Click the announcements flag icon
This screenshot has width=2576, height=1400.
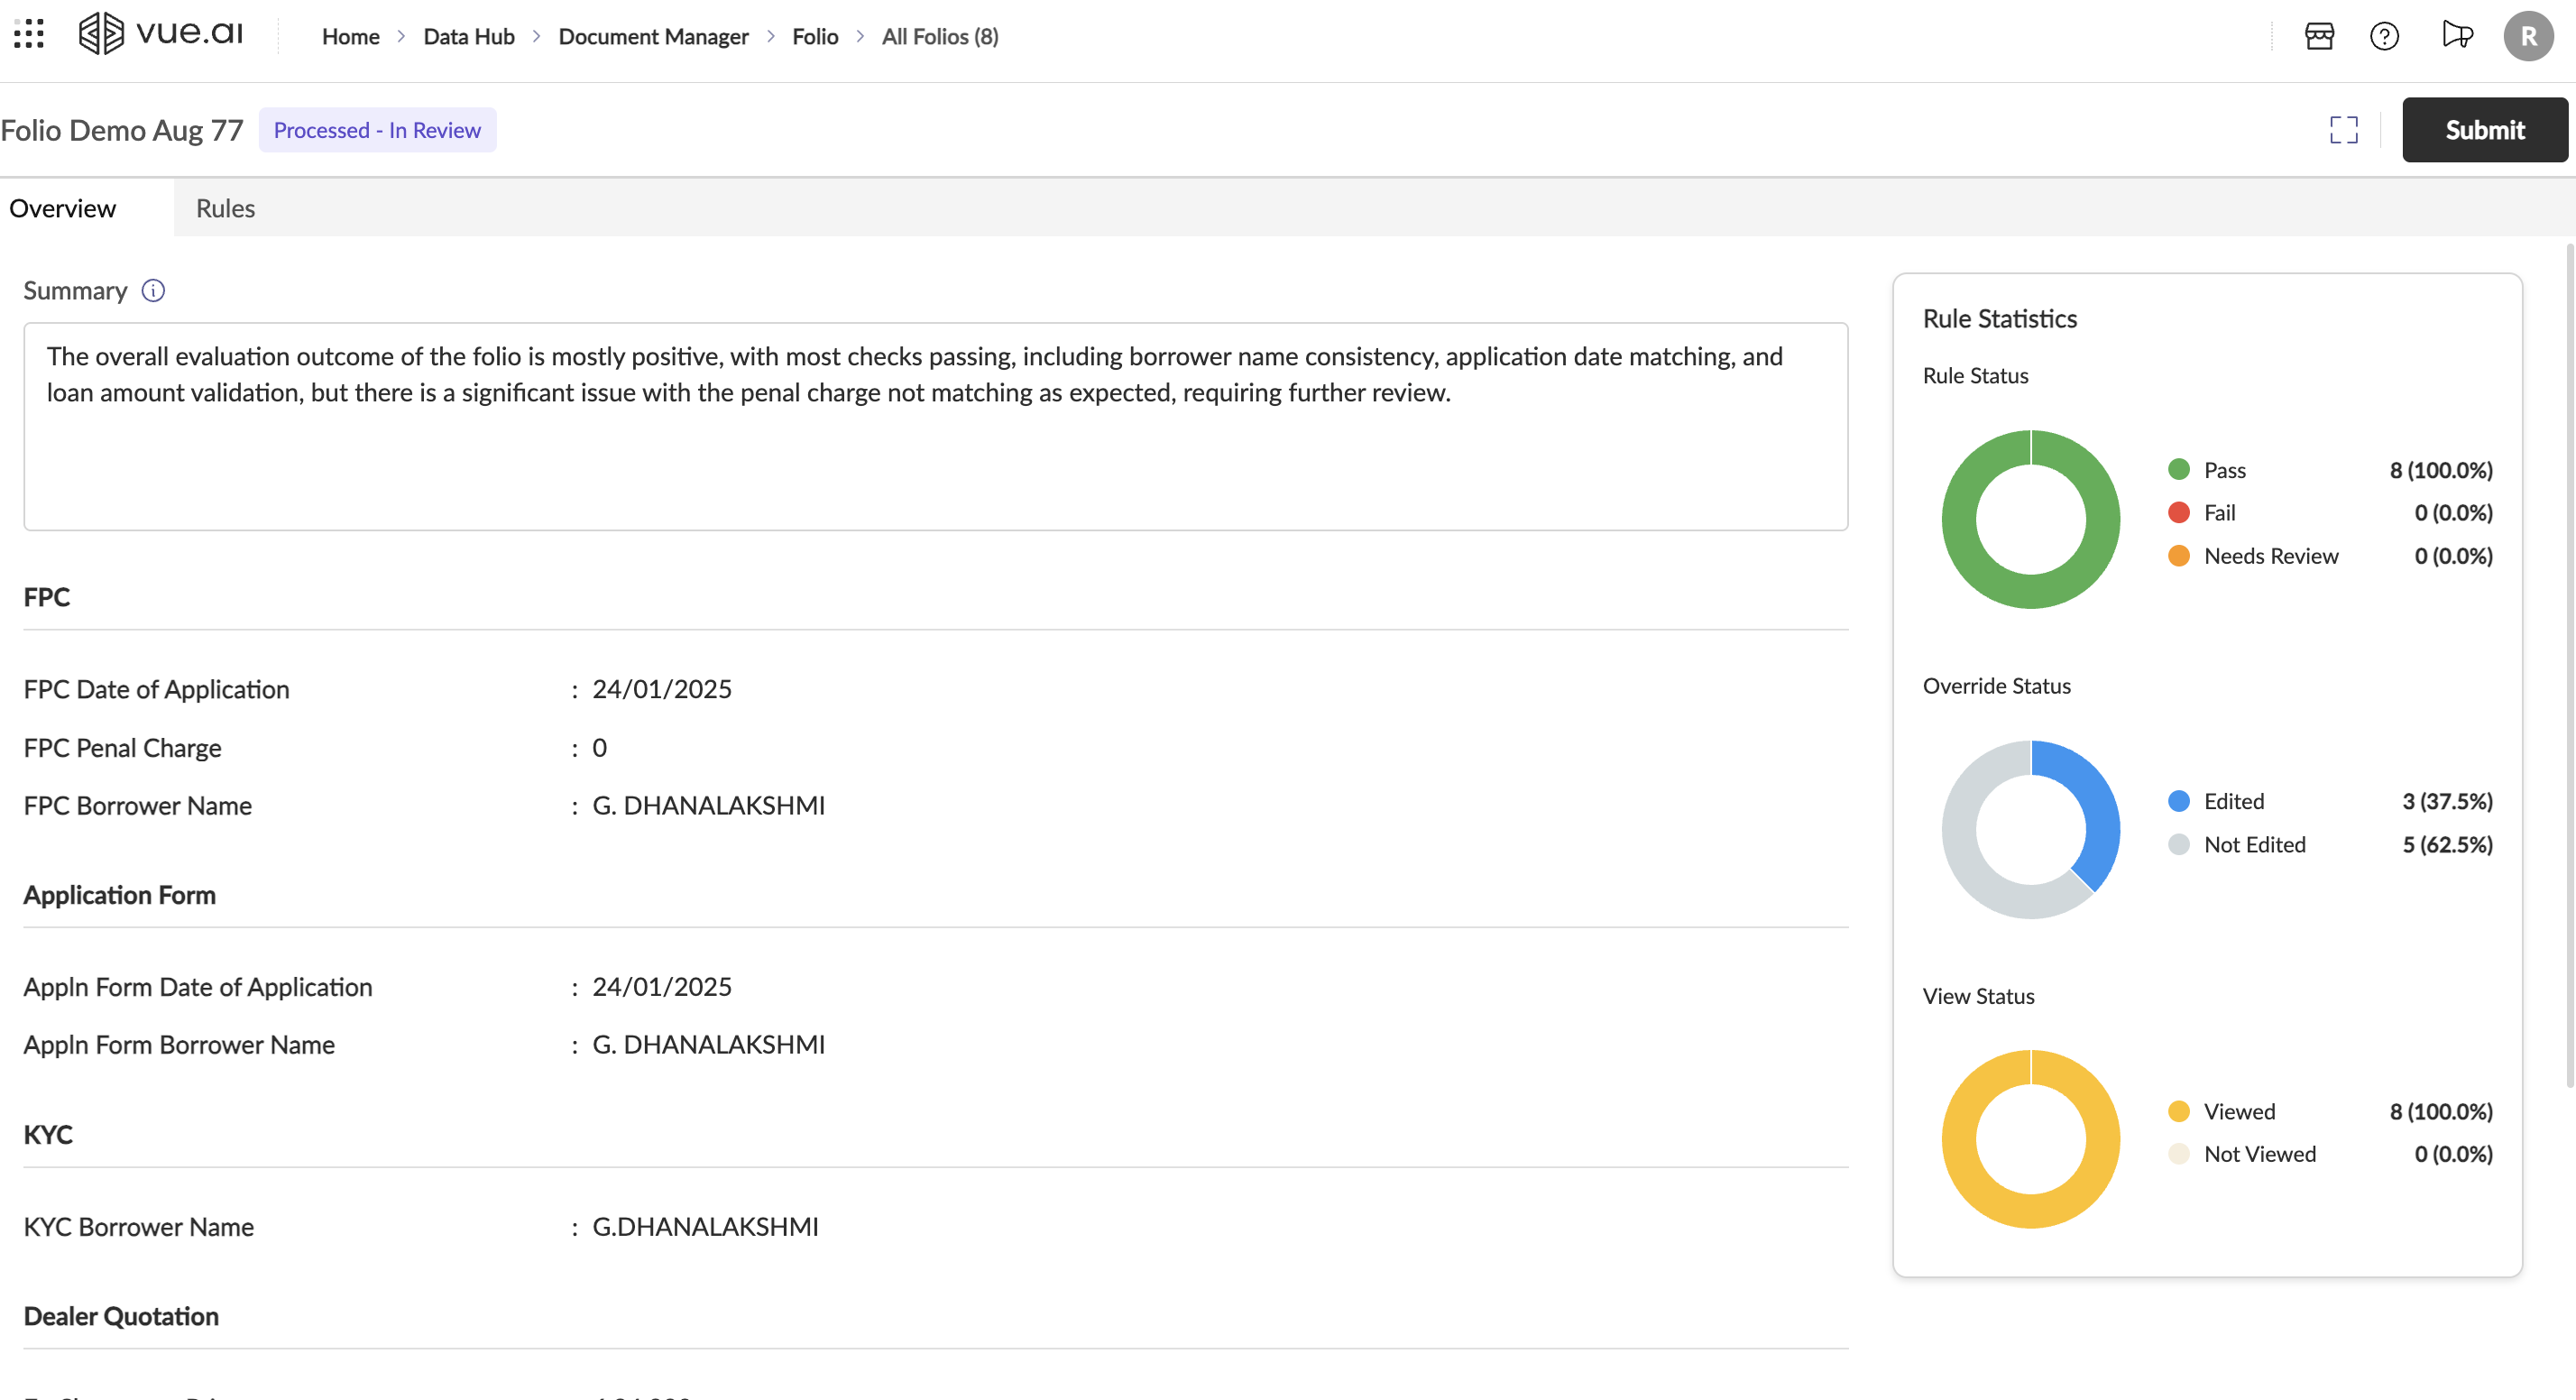pos(2456,36)
